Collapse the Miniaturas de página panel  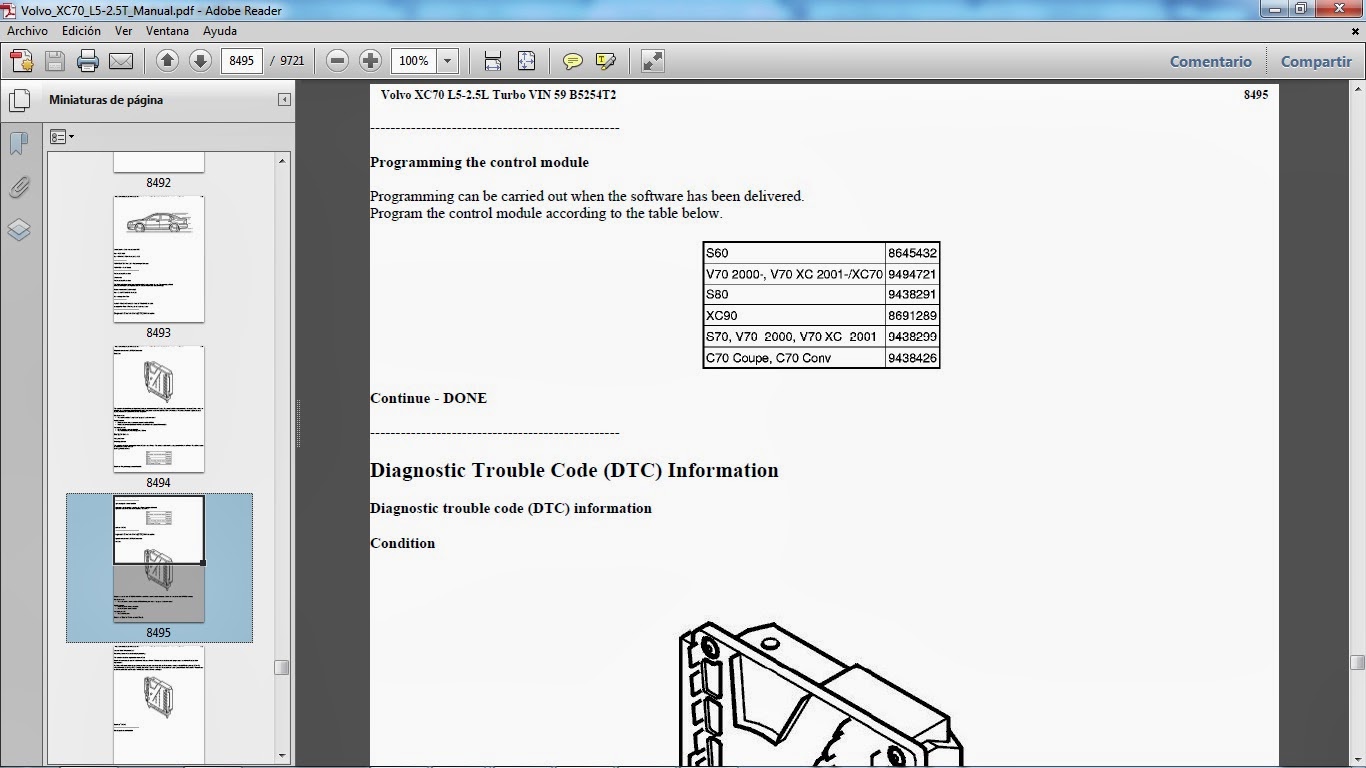point(284,100)
